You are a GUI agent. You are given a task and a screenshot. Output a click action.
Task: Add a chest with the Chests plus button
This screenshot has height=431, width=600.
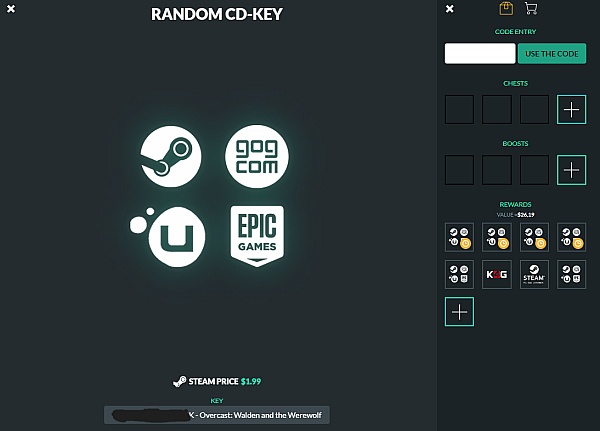pyautogui.click(x=571, y=109)
